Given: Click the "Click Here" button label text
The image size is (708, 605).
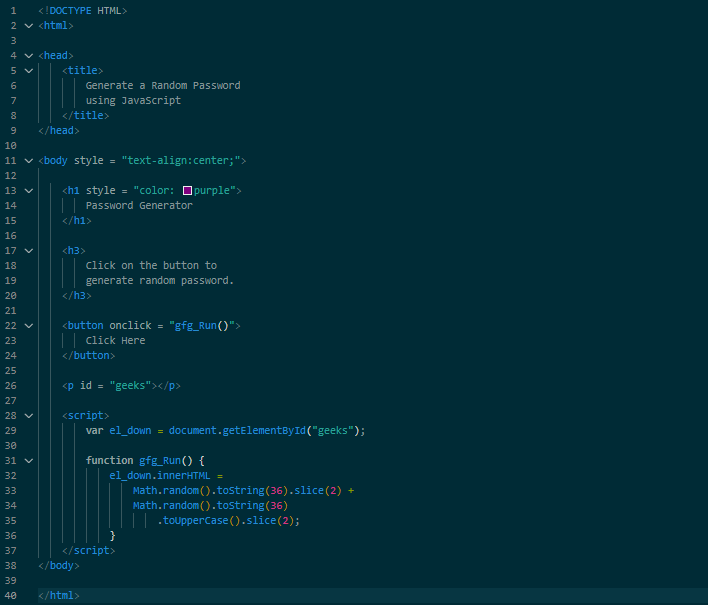Looking at the screenshot, I should point(116,340).
